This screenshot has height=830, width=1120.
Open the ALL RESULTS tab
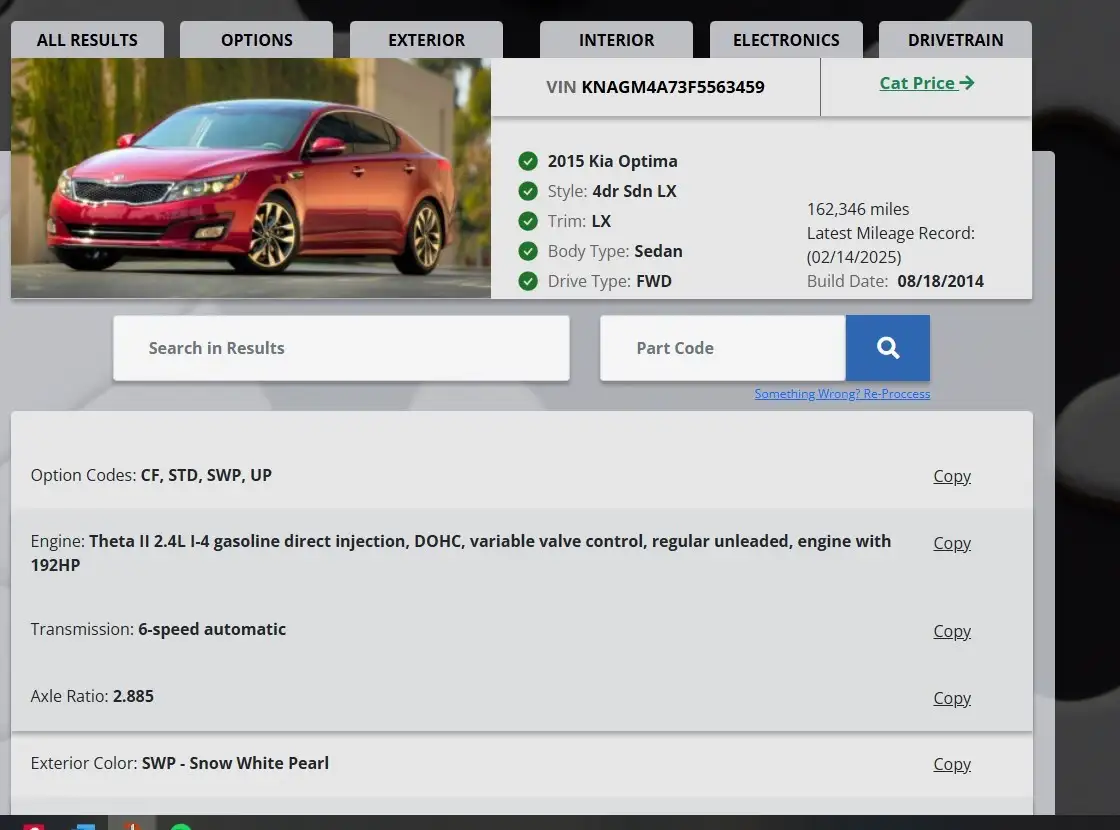[87, 40]
